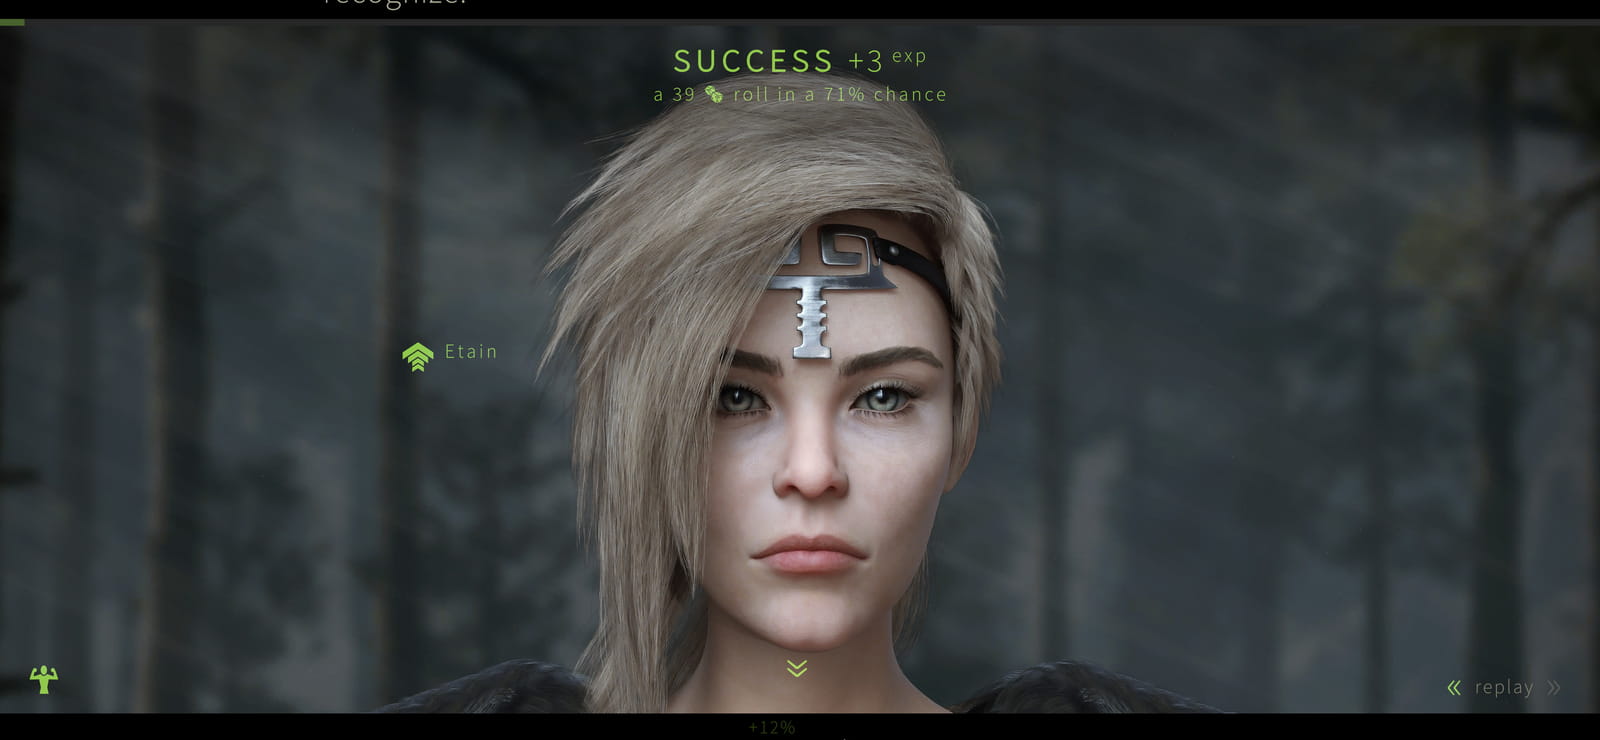
Task: Click the right double-arrow after replay
Action: pyautogui.click(x=1553, y=687)
